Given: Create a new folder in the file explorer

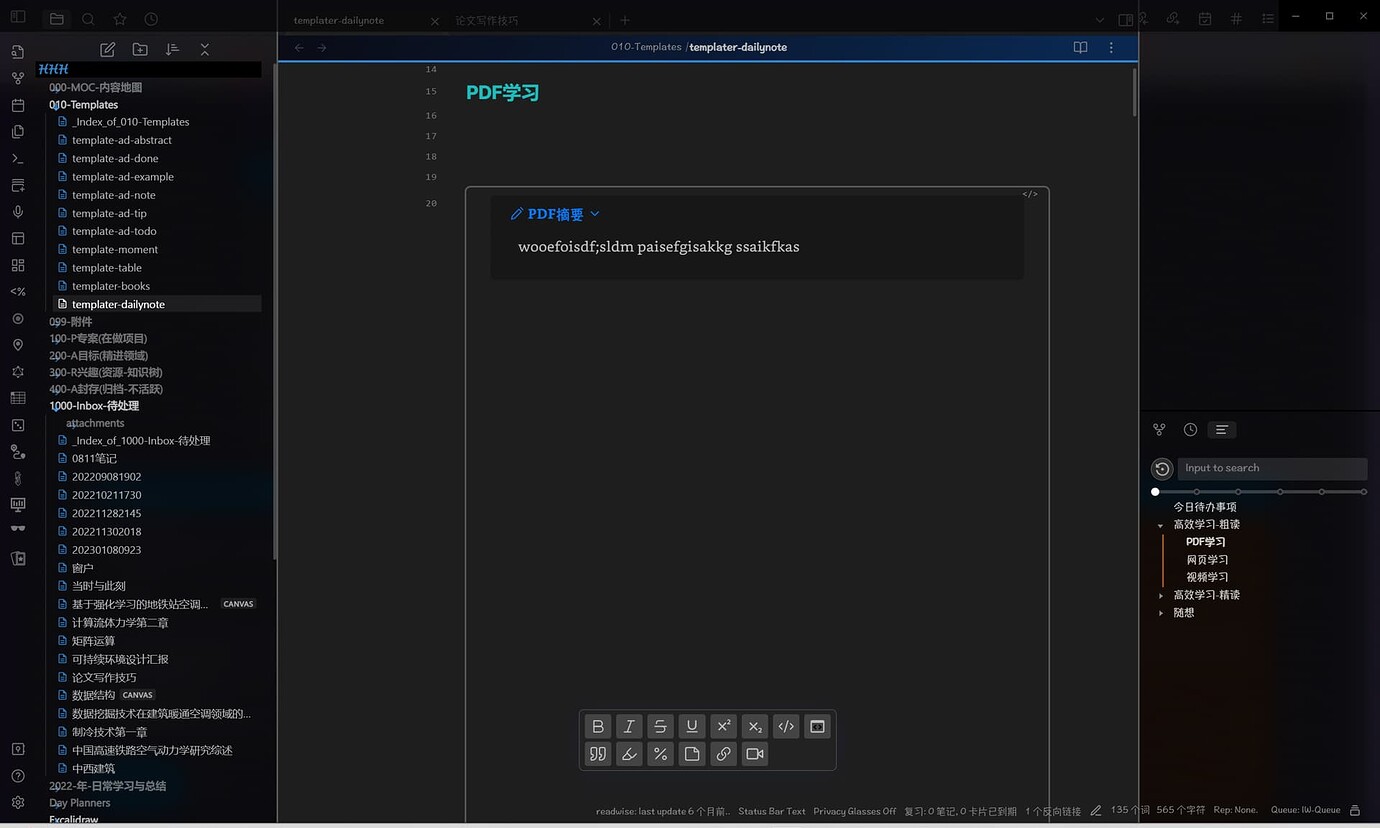Looking at the screenshot, I should (140, 50).
